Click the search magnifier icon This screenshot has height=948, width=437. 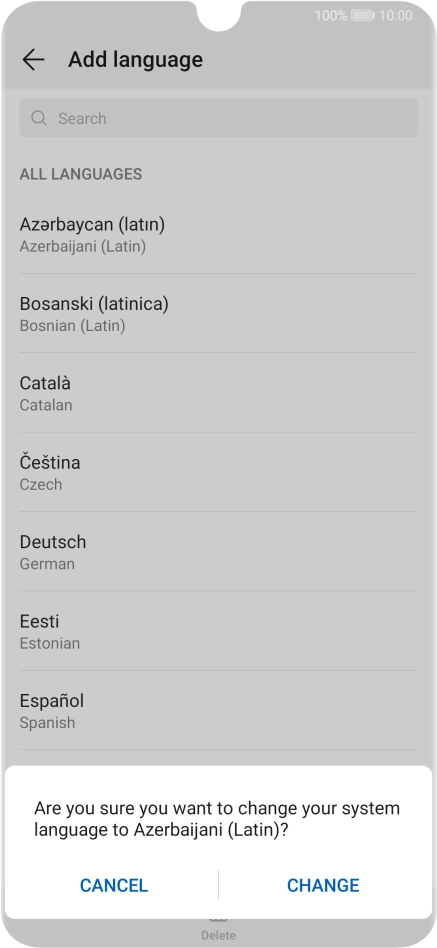tap(39, 118)
